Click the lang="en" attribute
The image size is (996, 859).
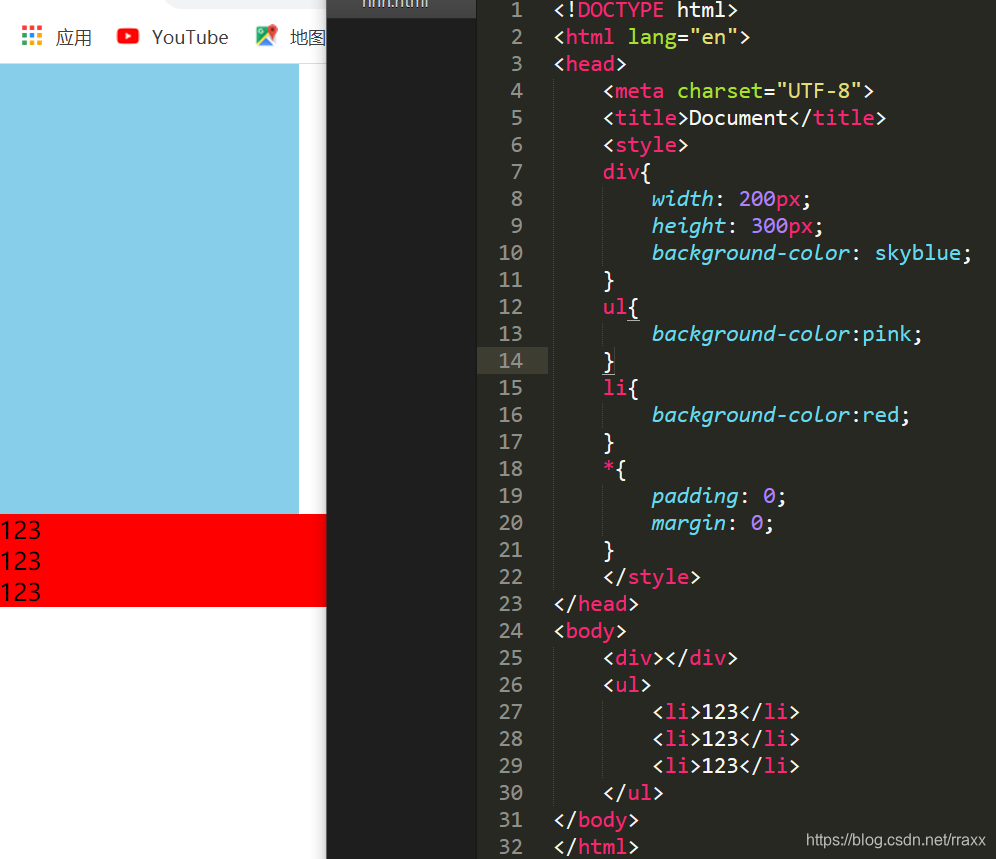coord(683,37)
